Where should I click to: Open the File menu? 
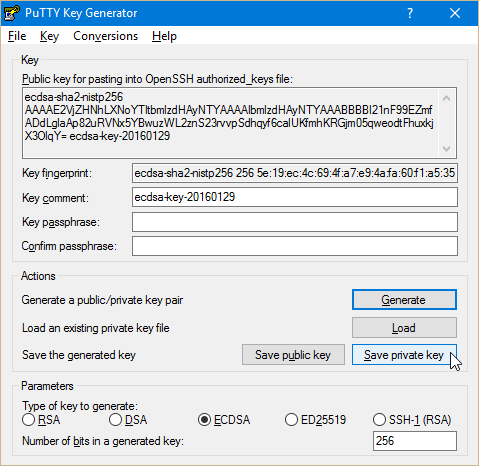pyautogui.click(x=17, y=36)
